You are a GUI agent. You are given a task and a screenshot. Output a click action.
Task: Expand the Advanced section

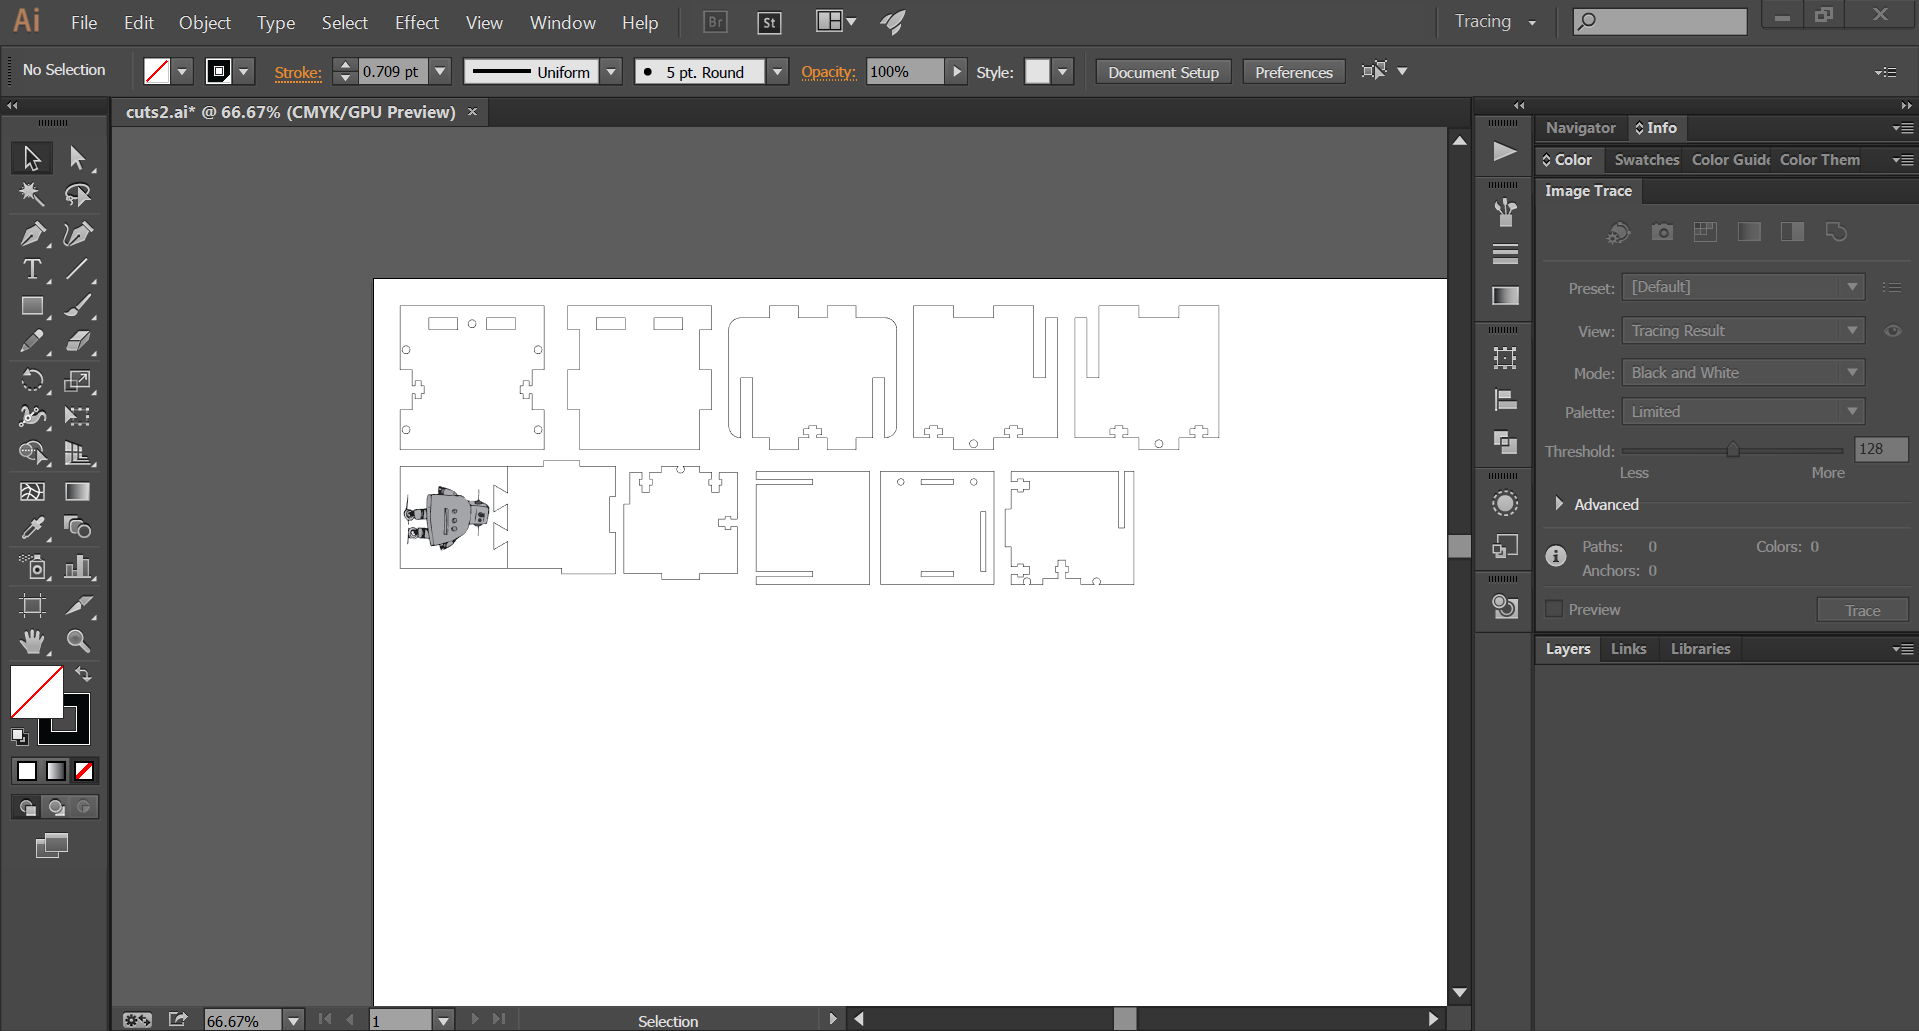[x=1559, y=504]
